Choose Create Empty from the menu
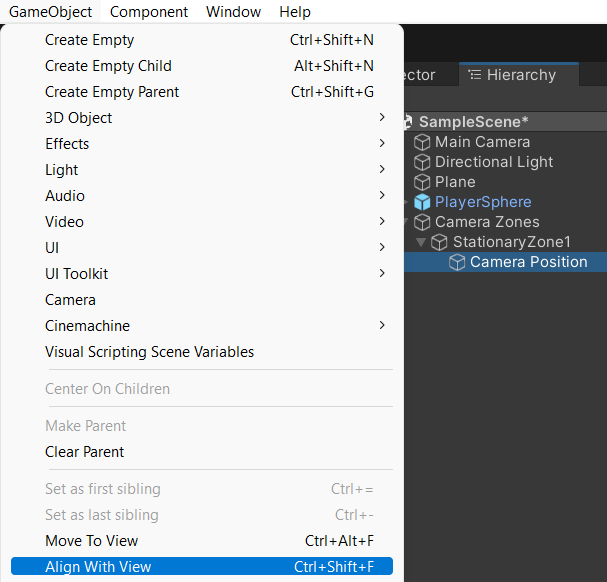Image resolution: width=607 pixels, height=582 pixels. pyautogui.click(x=202, y=40)
